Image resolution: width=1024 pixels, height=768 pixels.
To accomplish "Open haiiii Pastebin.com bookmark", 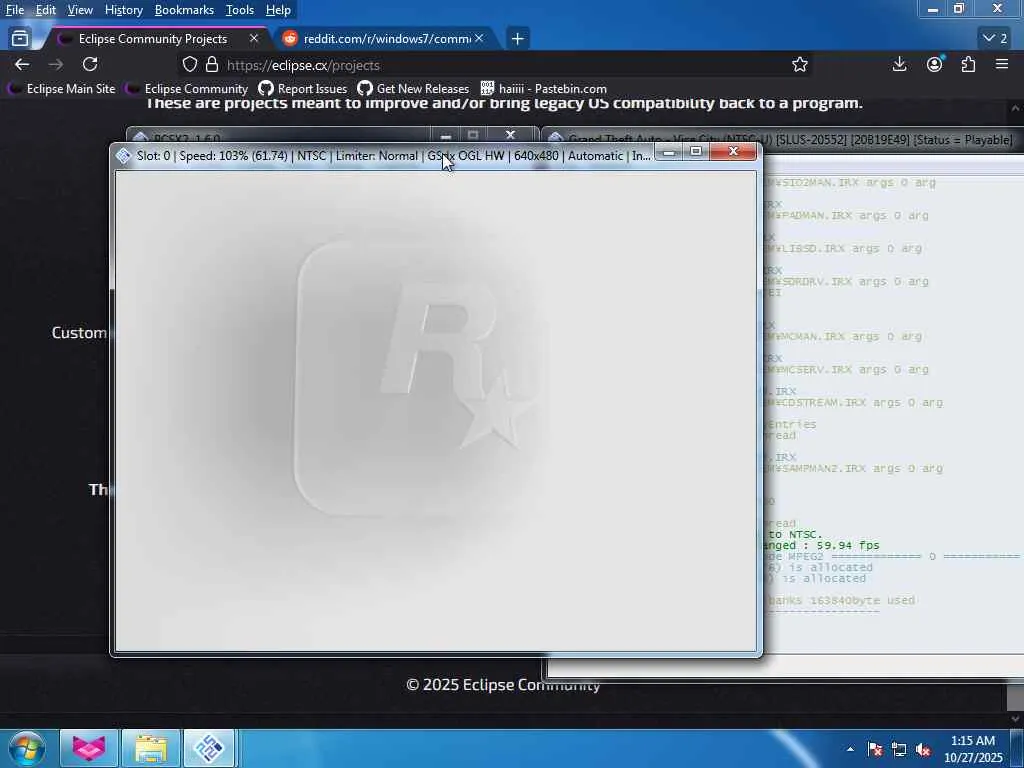I will point(543,89).
